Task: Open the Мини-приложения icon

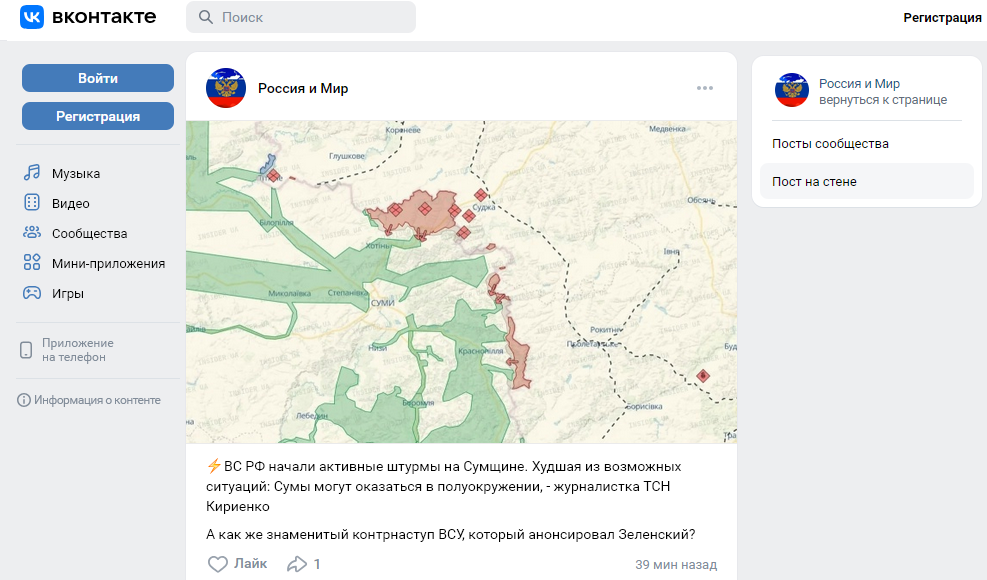Action: (32, 263)
